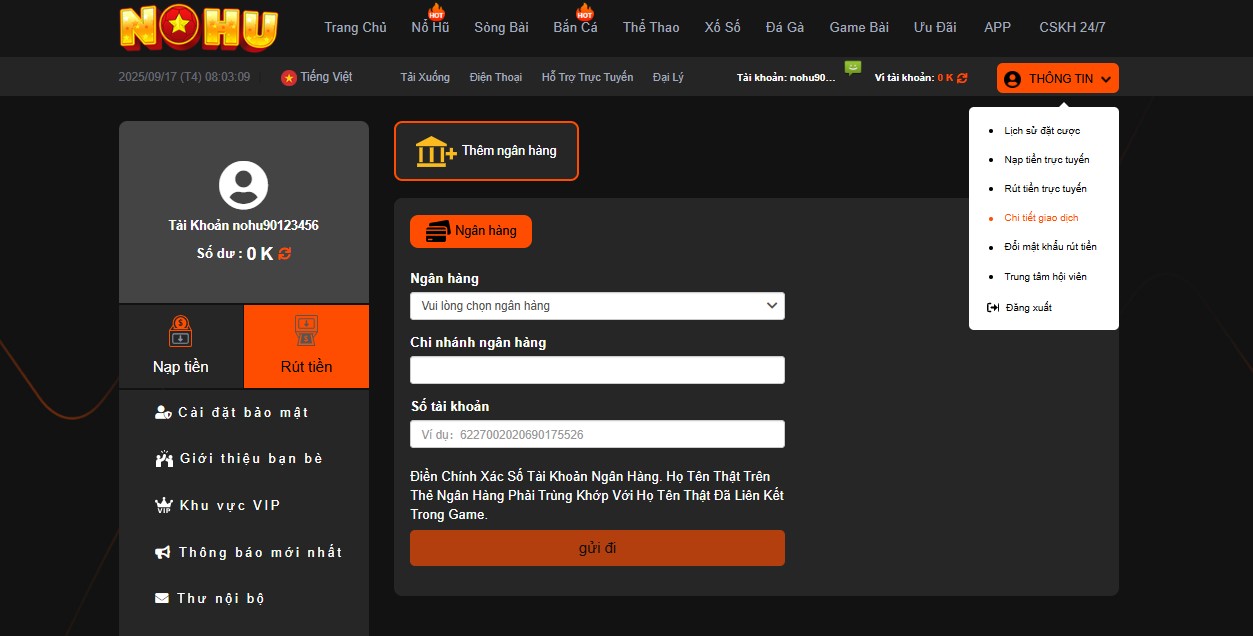The height and width of the screenshot is (636, 1253).
Task: Click the Số tài khoản input field
Action: pos(597,434)
